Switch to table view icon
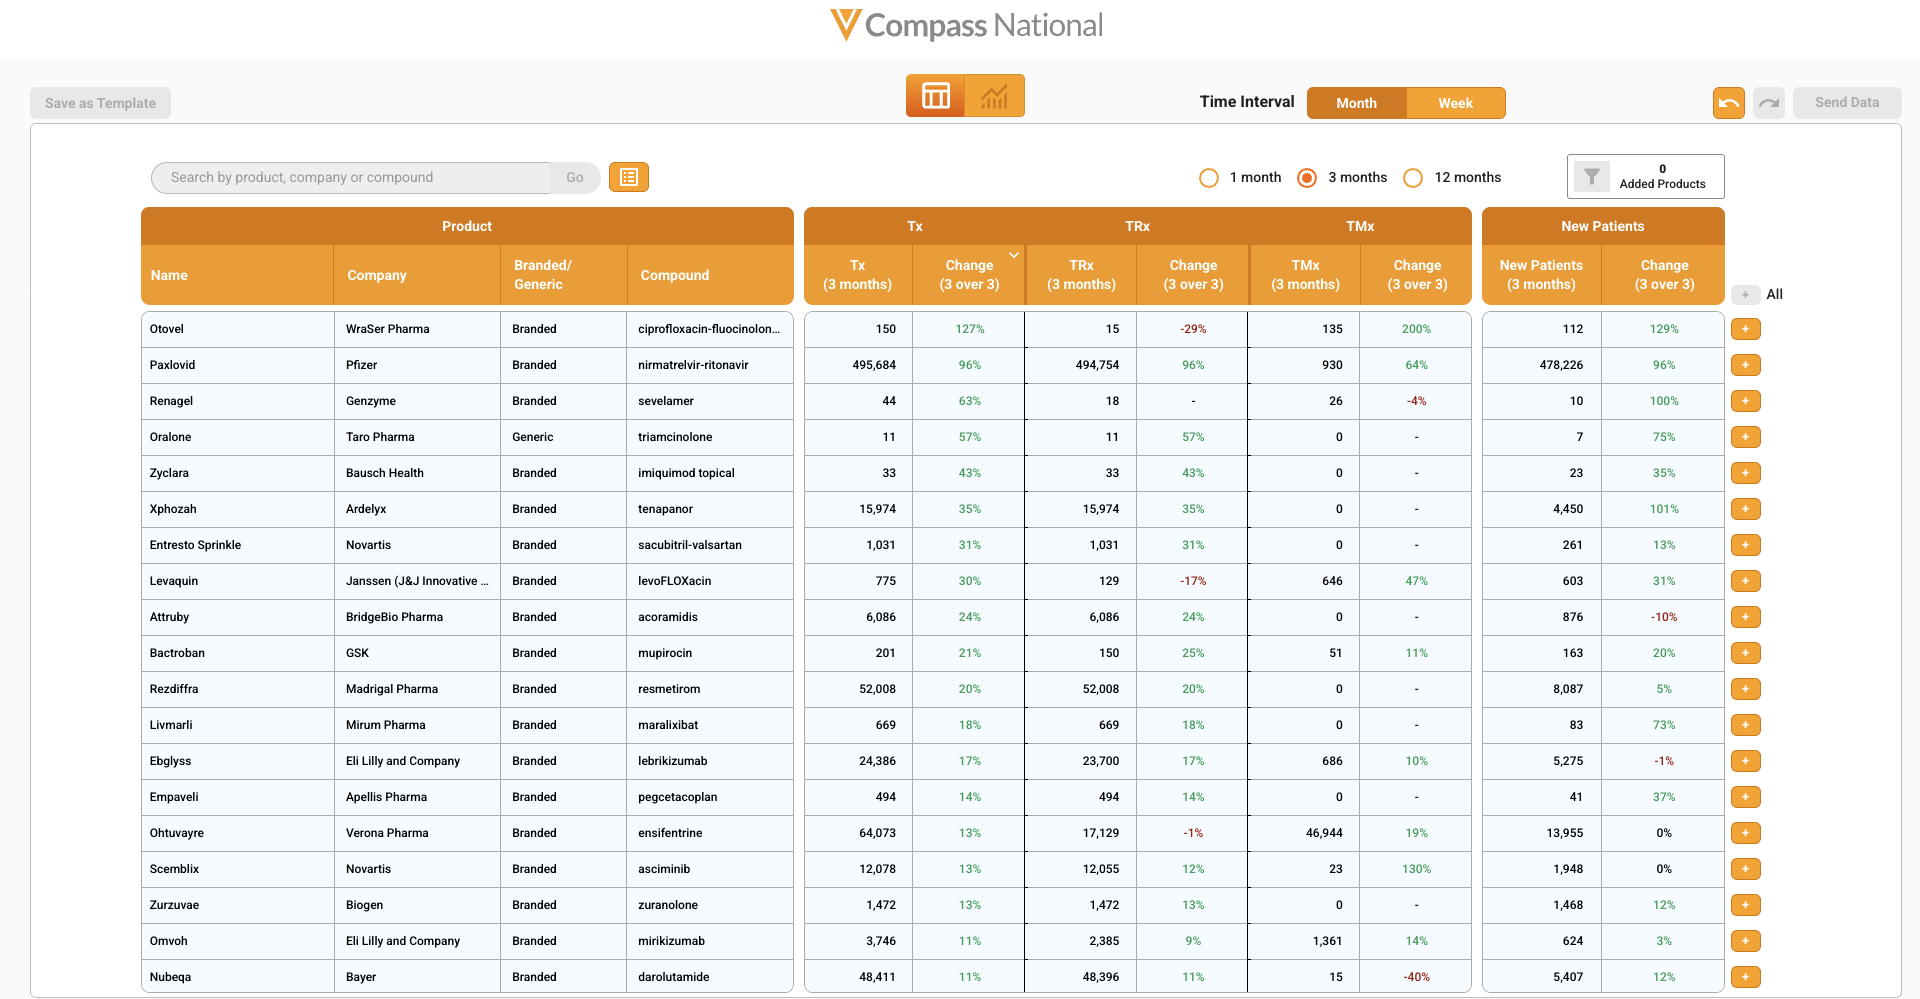The image size is (1920, 999). [935, 96]
